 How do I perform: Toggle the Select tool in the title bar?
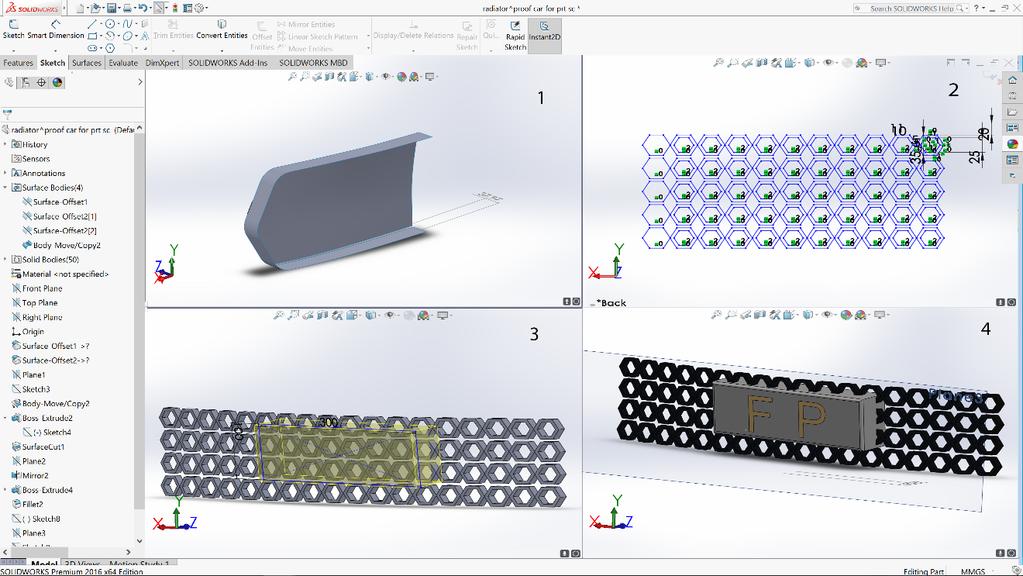tap(159, 8)
